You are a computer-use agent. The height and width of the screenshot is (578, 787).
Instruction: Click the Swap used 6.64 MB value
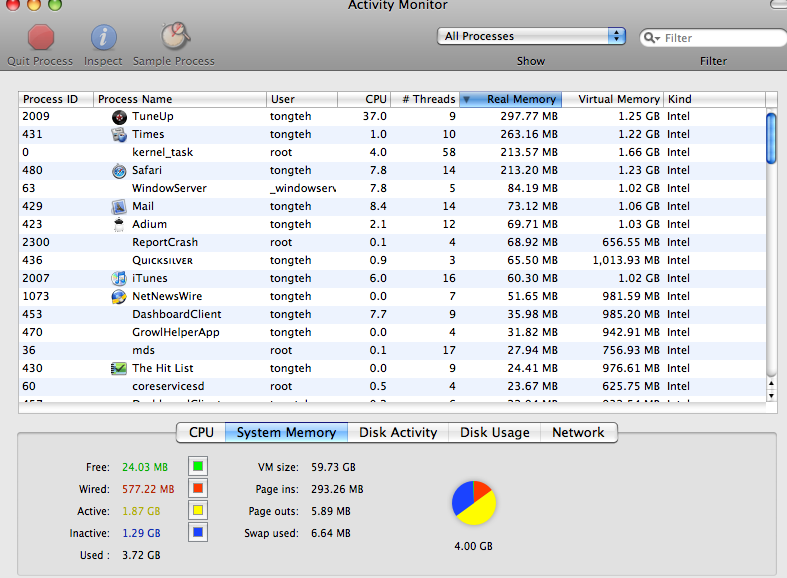[x=331, y=533]
